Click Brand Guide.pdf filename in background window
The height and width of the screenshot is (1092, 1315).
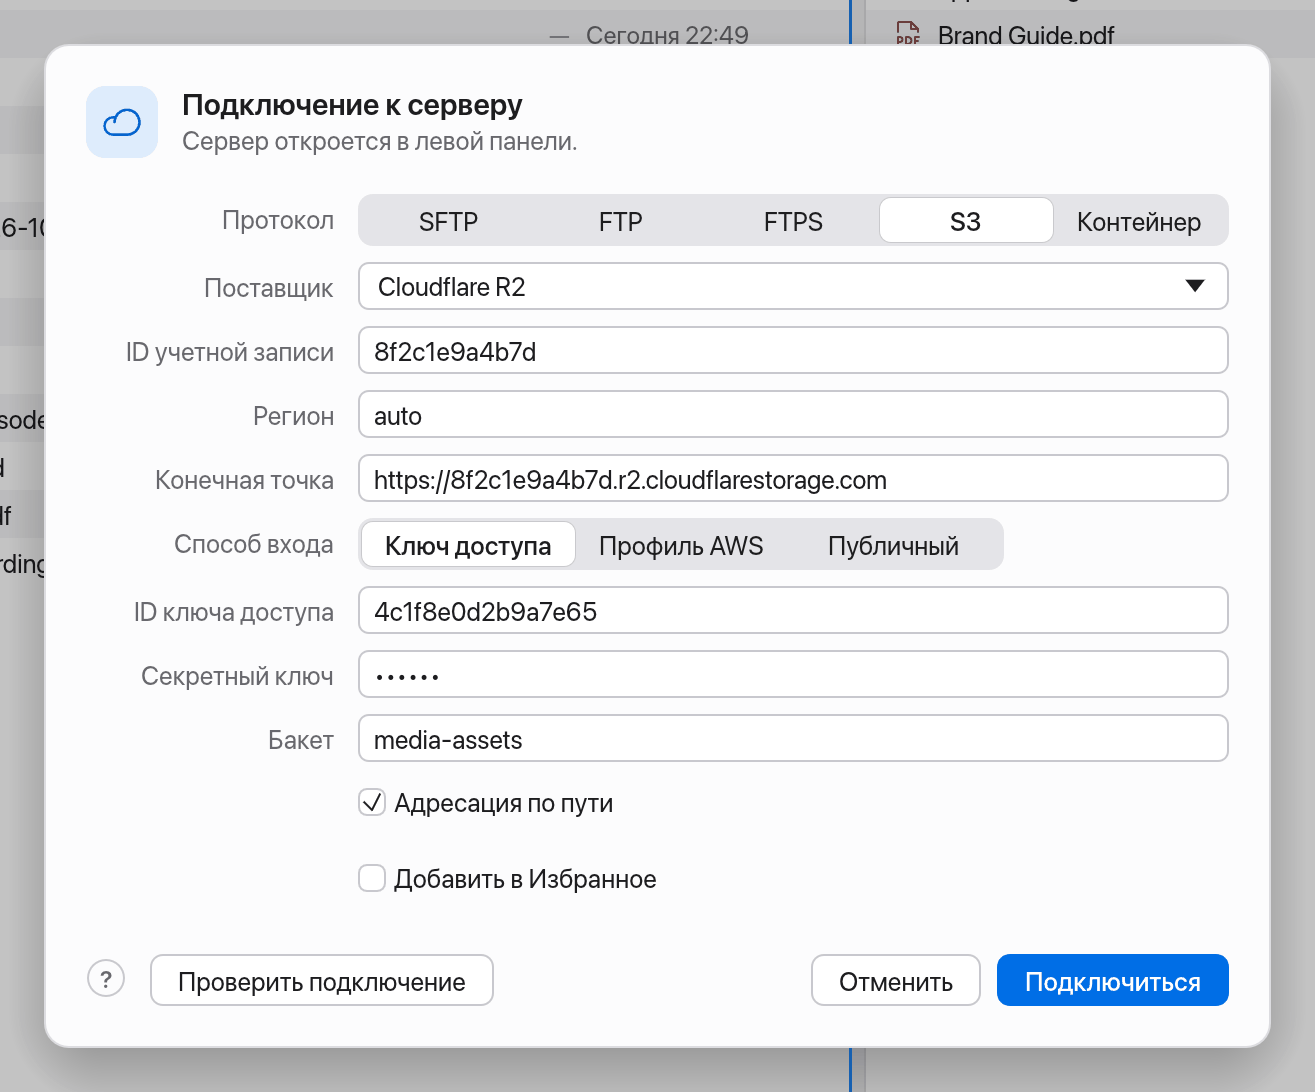tap(1026, 35)
